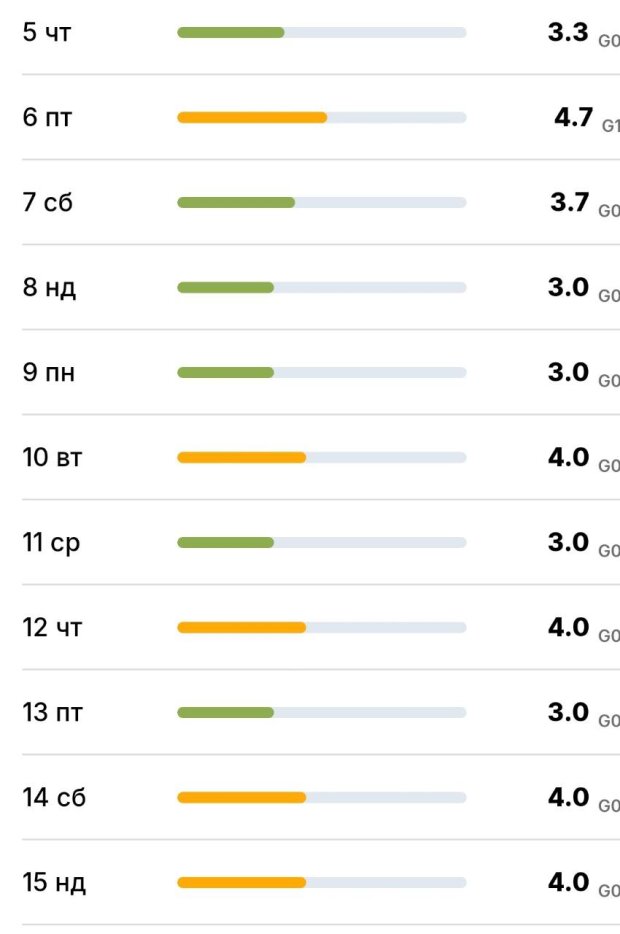Click the green bar for 11 ср
620x934 pixels.
(x=225, y=542)
